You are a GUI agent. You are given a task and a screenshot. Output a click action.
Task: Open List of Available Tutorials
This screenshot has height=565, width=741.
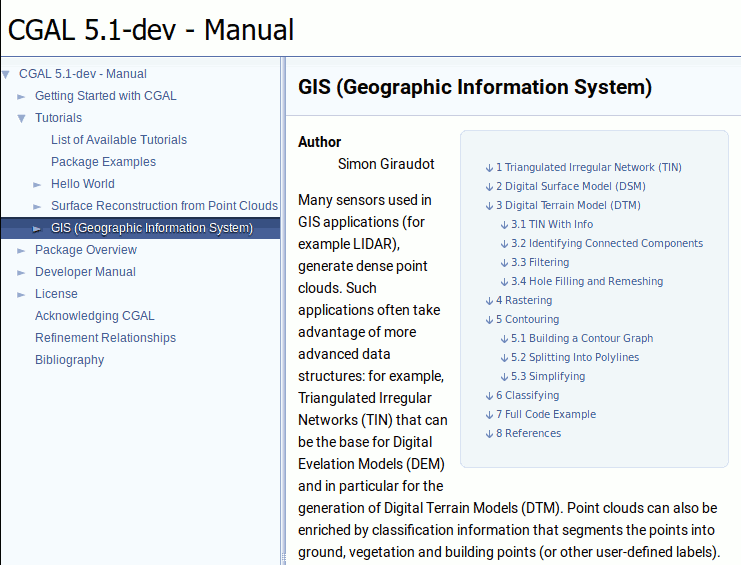pos(119,140)
